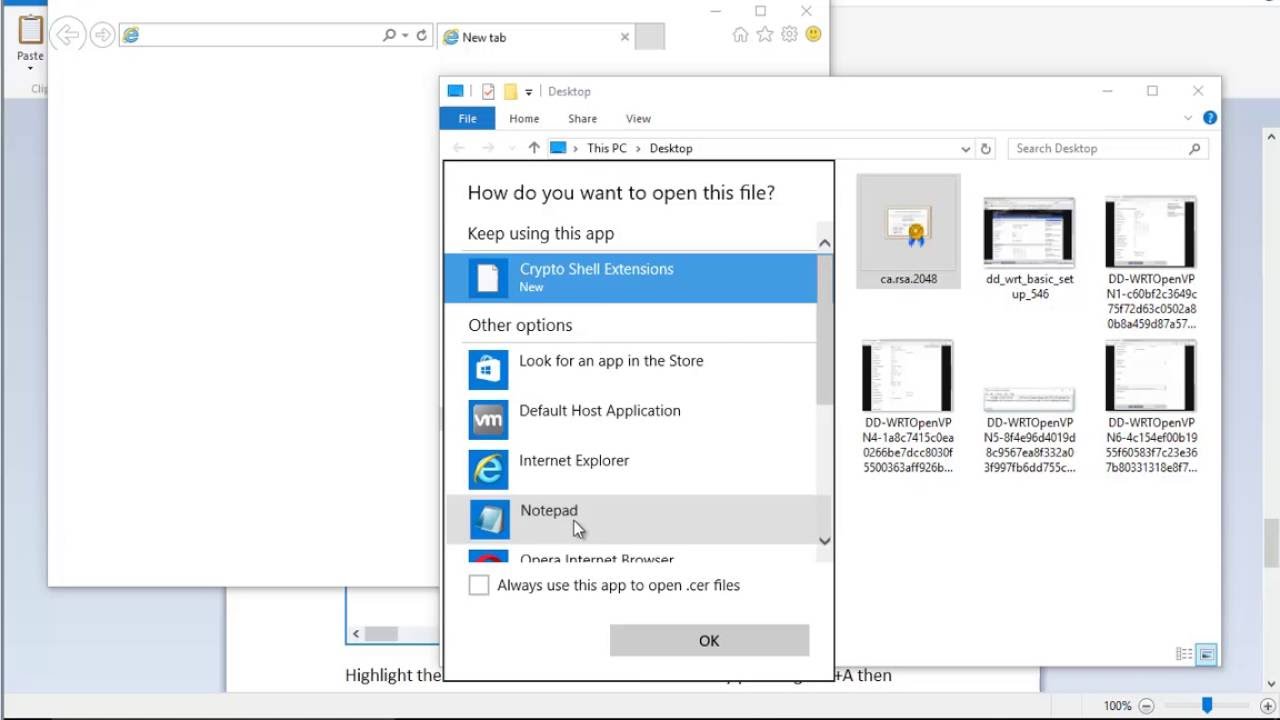Choose Look for an app in the Store
1280x720 pixels.
[x=630, y=369]
